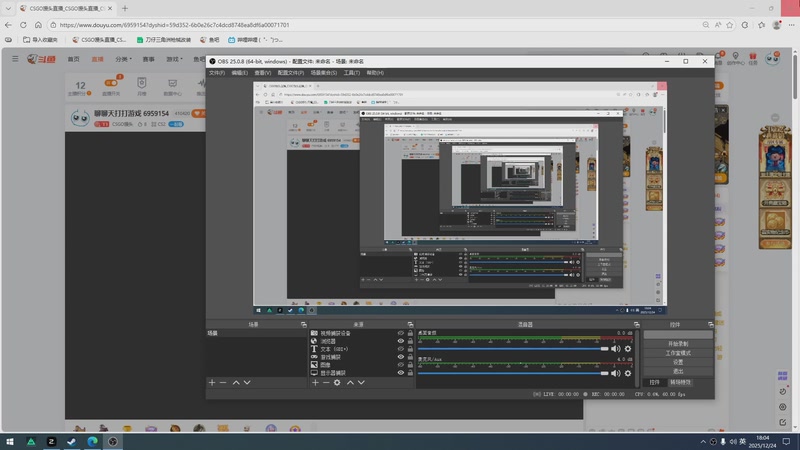
Task: Lock the 文本 (GDI+) source
Action: pos(410,349)
